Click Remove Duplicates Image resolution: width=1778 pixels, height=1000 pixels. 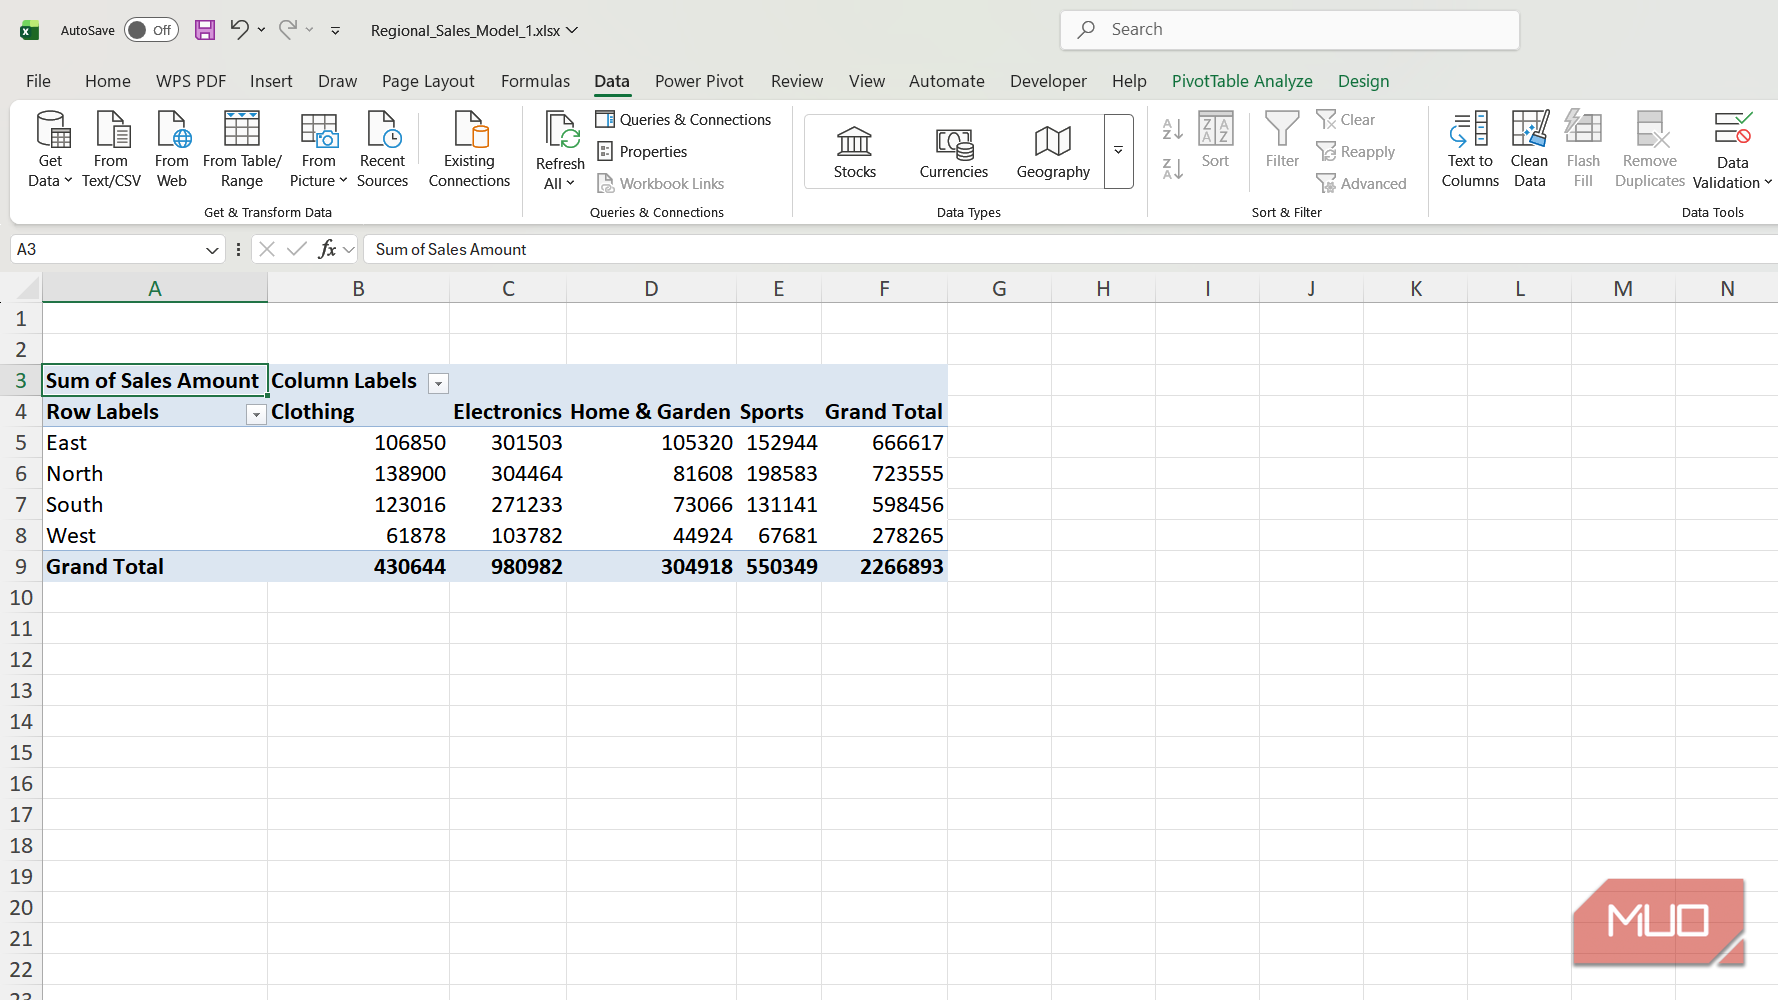[x=1650, y=149]
